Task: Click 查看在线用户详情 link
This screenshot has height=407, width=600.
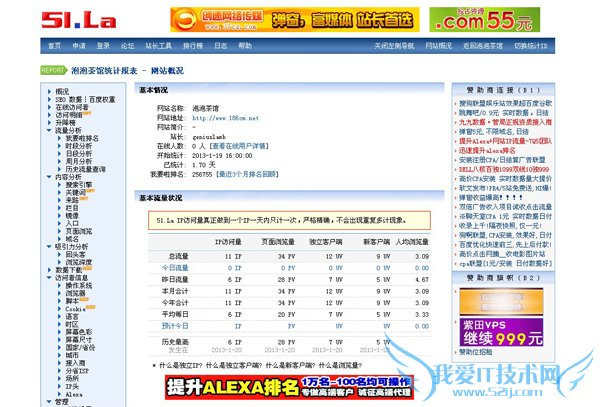Action: 239,146
